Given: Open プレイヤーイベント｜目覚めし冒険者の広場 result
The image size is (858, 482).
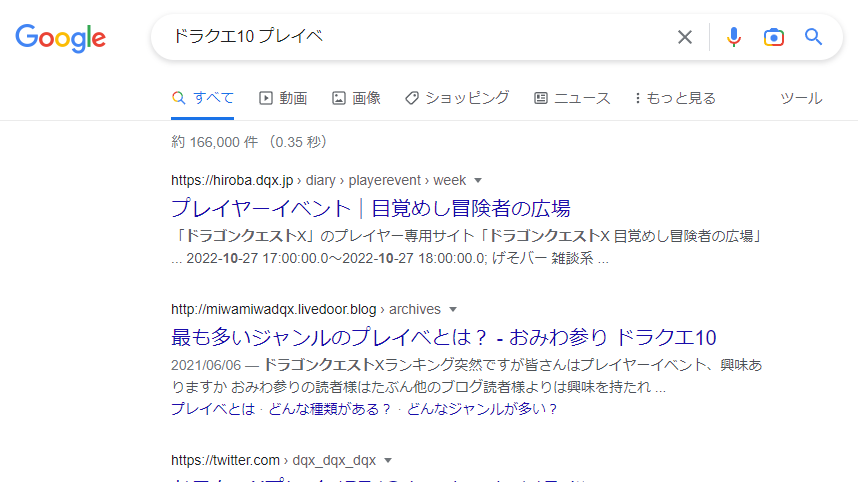Looking at the screenshot, I should tap(370, 208).
